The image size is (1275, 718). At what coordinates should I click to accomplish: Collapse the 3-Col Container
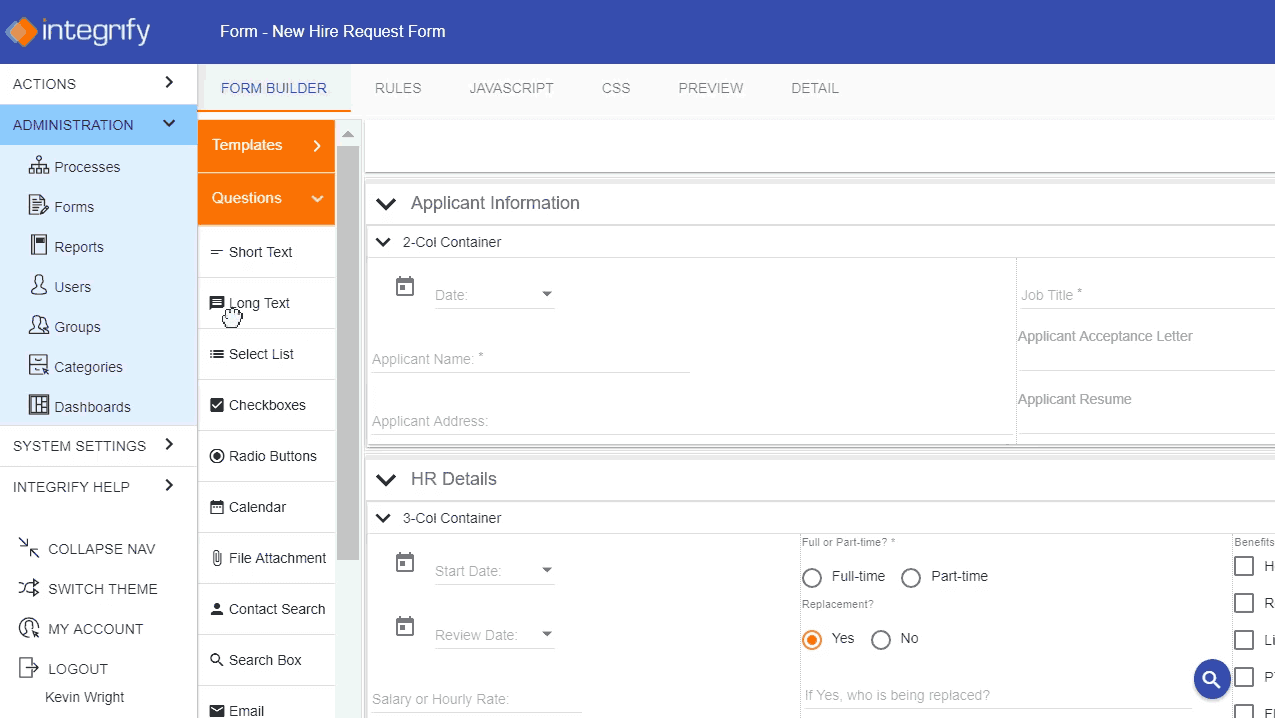pos(383,518)
